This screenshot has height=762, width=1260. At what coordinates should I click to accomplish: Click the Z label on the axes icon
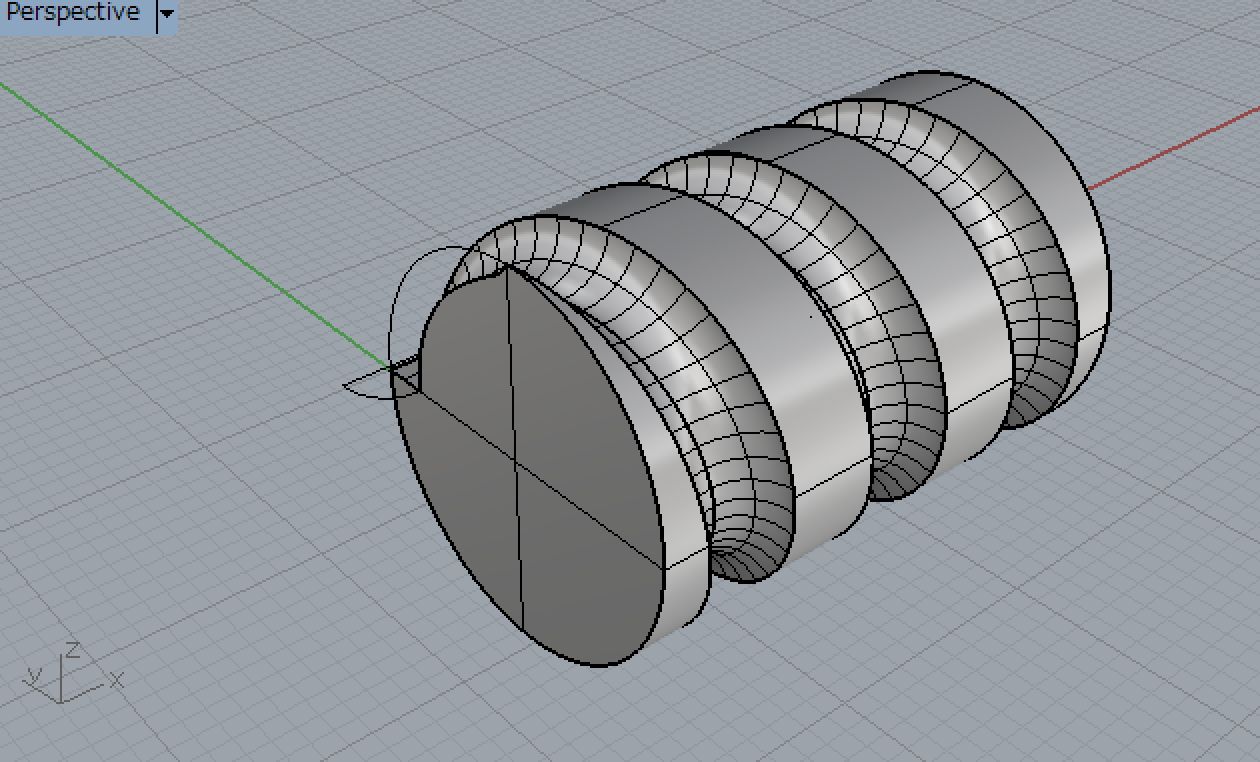pos(73,649)
